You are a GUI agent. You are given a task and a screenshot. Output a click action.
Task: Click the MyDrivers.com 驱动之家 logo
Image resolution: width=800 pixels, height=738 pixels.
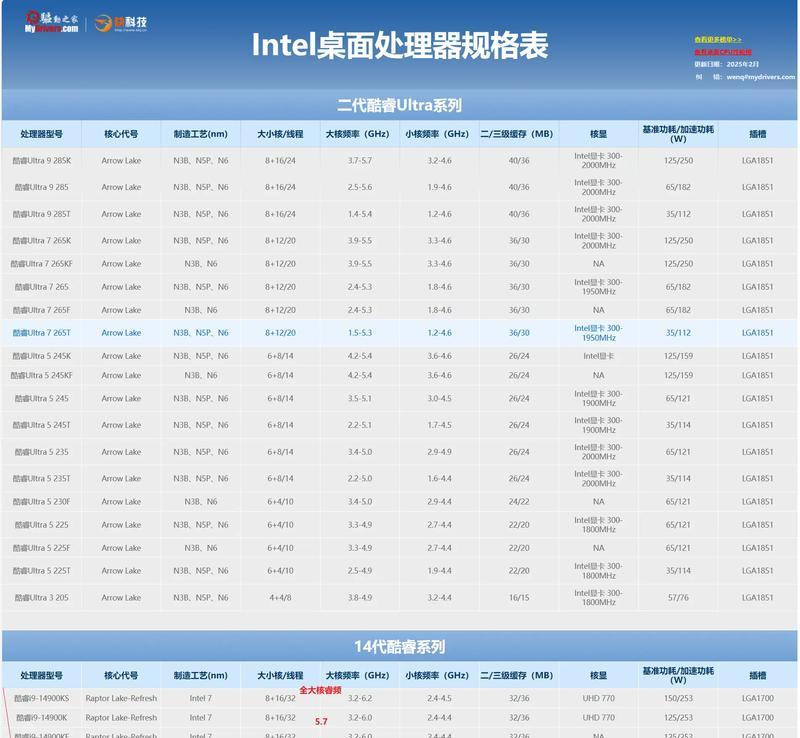coord(52,22)
